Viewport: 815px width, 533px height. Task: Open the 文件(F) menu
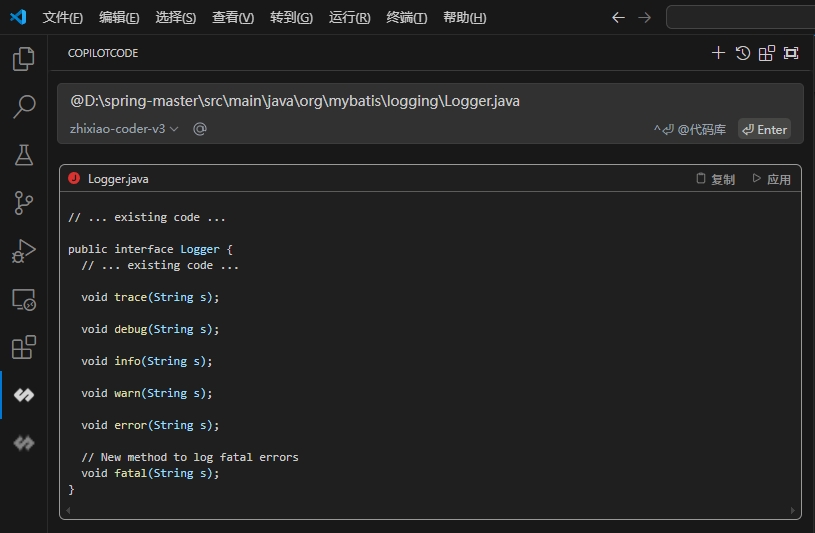pos(63,18)
